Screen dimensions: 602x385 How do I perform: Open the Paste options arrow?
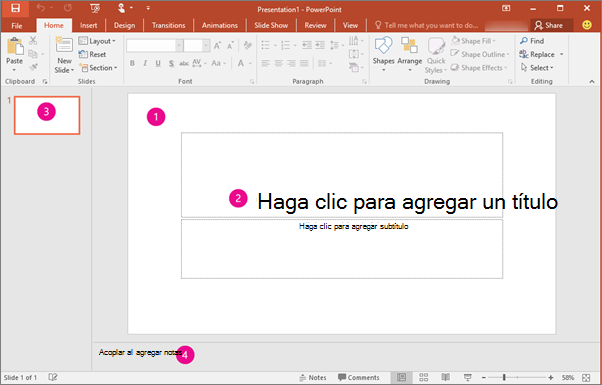(14, 70)
